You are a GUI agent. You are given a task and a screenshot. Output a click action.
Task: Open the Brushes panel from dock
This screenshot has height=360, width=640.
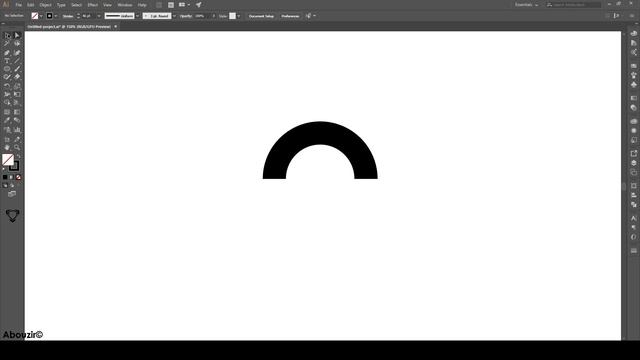(x=633, y=75)
